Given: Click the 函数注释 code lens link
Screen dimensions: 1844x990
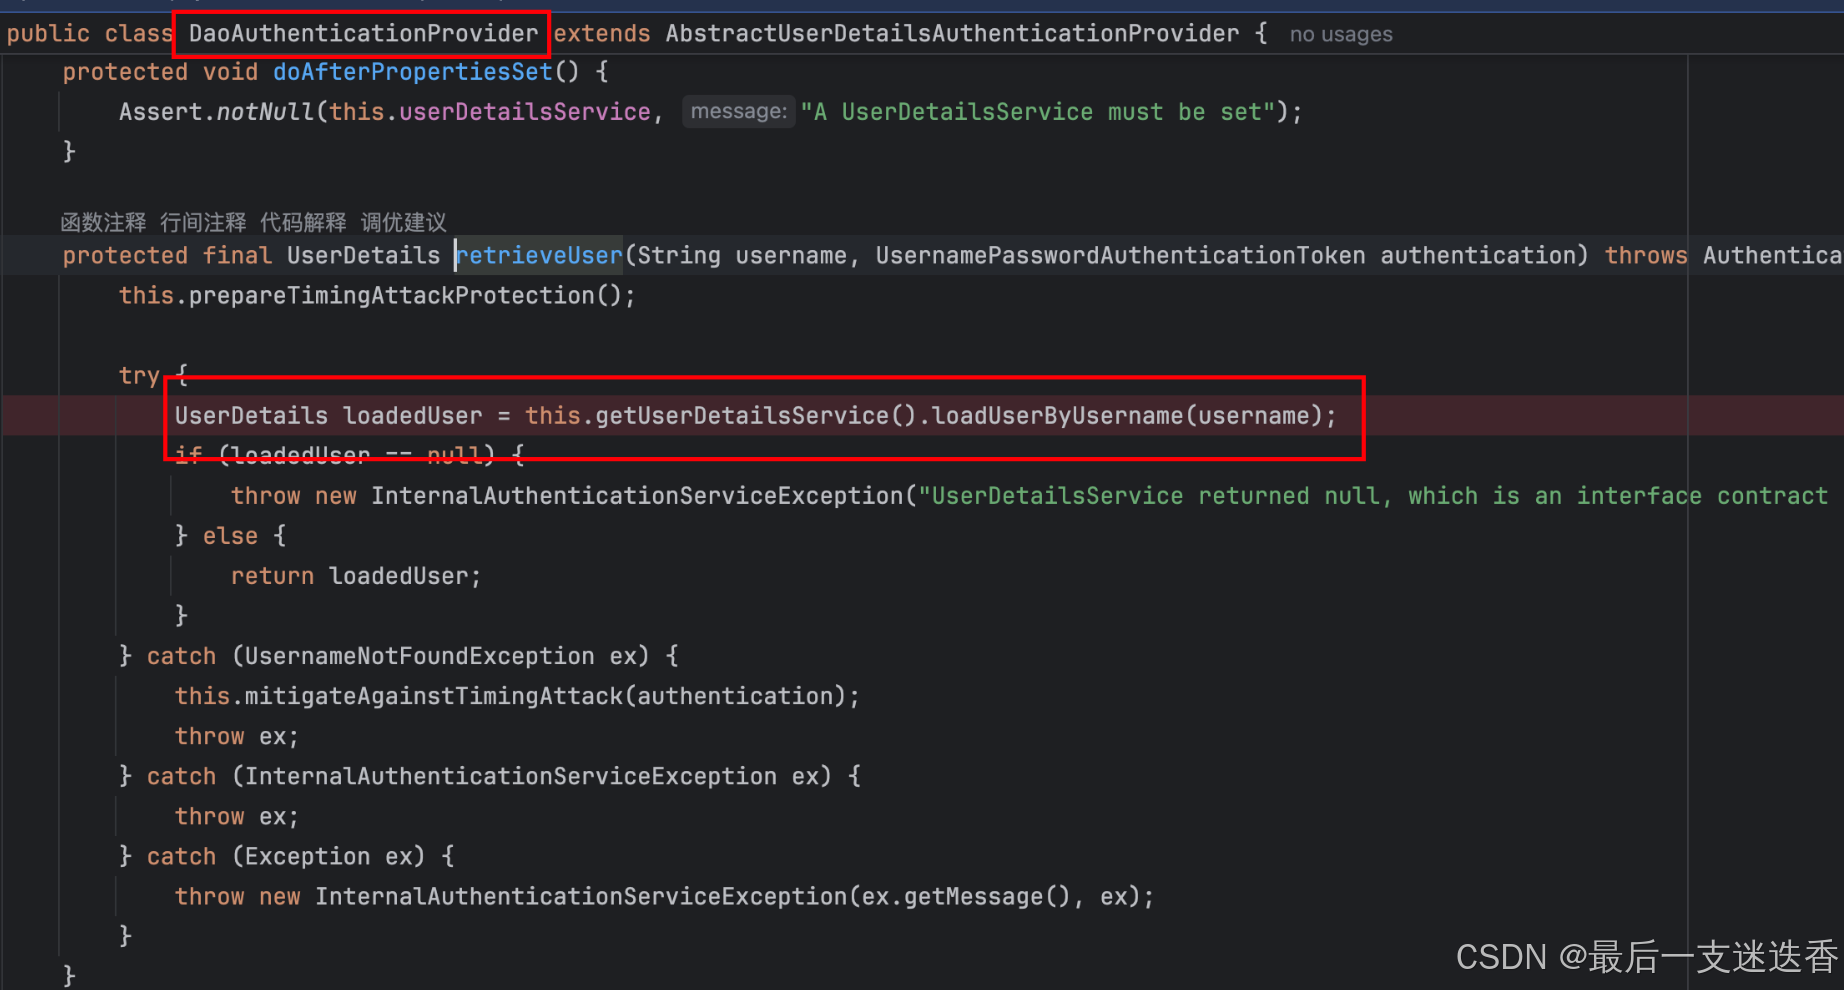Looking at the screenshot, I should pyautogui.click(x=103, y=222).
